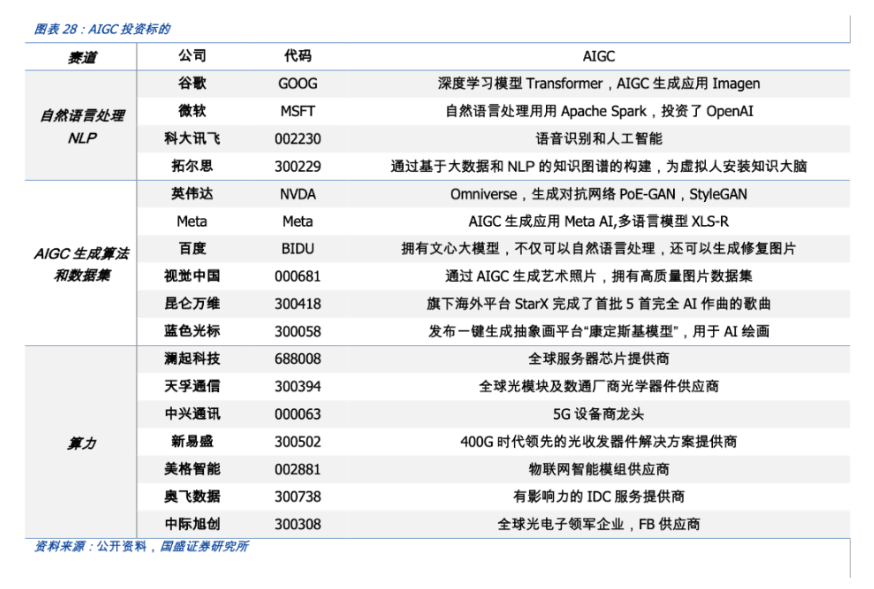Click the description mentioning FB 供应商

(x=599, y=524)
